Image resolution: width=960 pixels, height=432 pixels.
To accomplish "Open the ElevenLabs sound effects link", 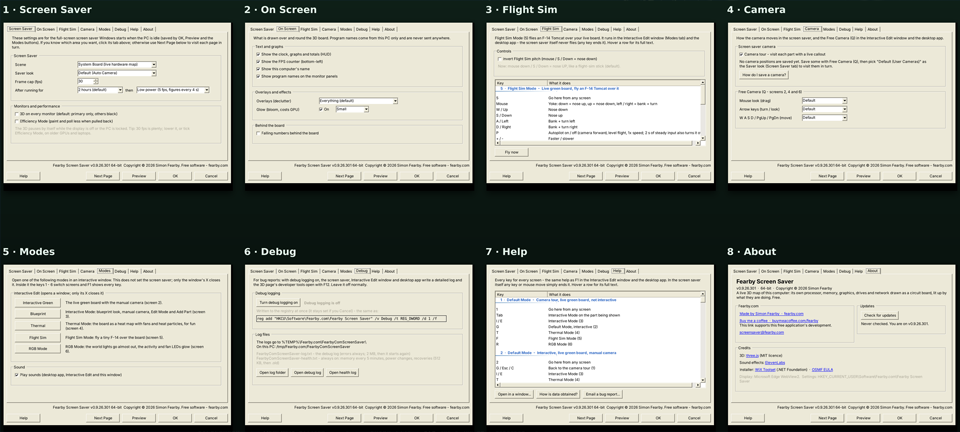I will pyautogui.click(x=774, y=362).
